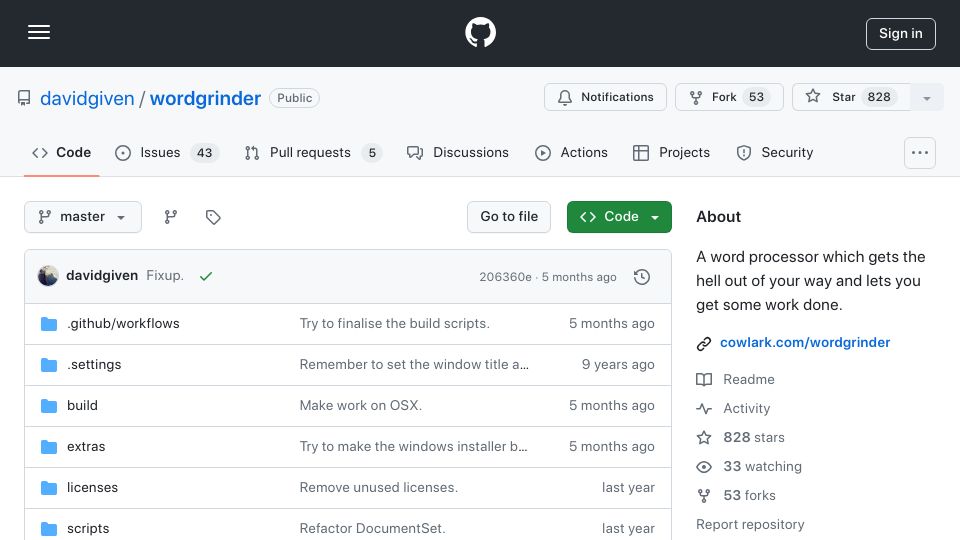Go to the GitHub homepage logo
This screenshot has width=960, height=540.
coord(480,32)
